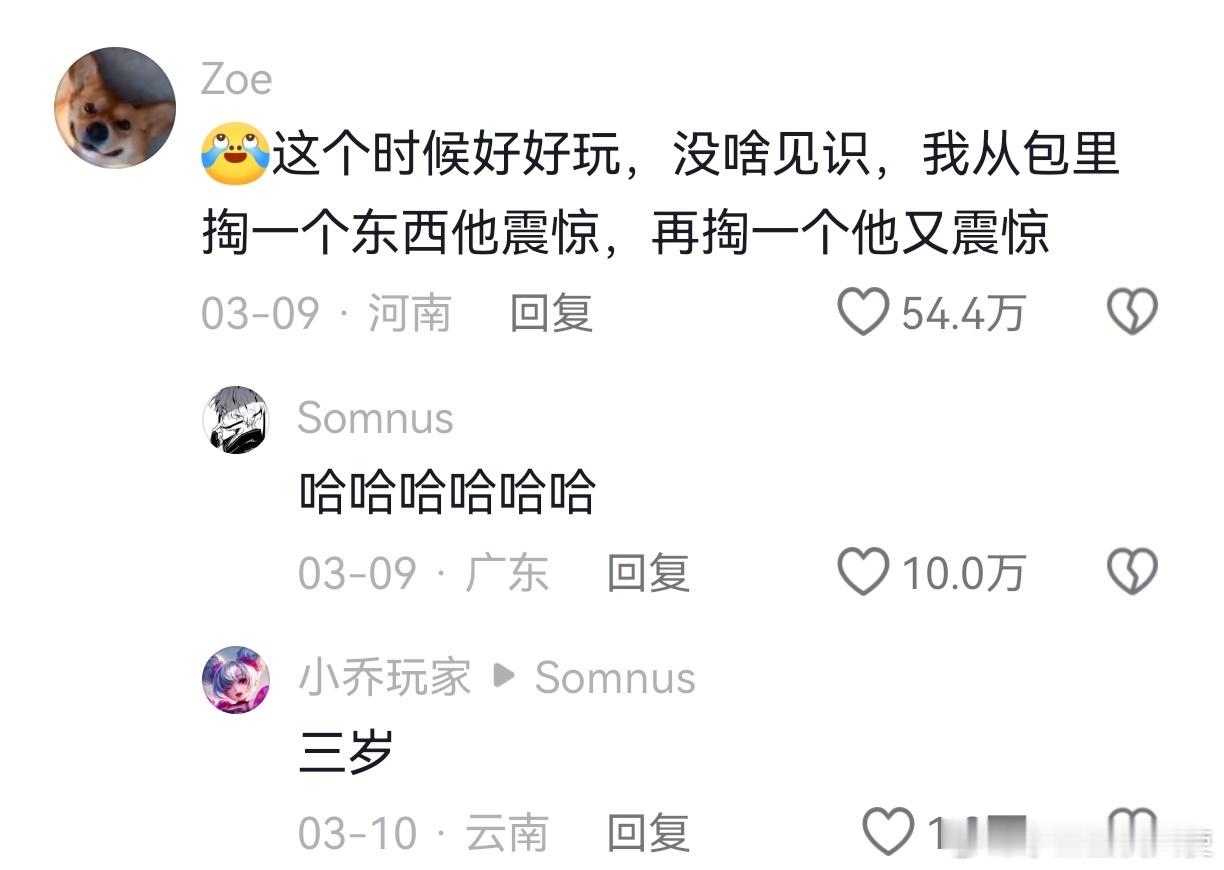Like Zoe's comment with heart icon
1224x870 pixels.
[863, 313]
